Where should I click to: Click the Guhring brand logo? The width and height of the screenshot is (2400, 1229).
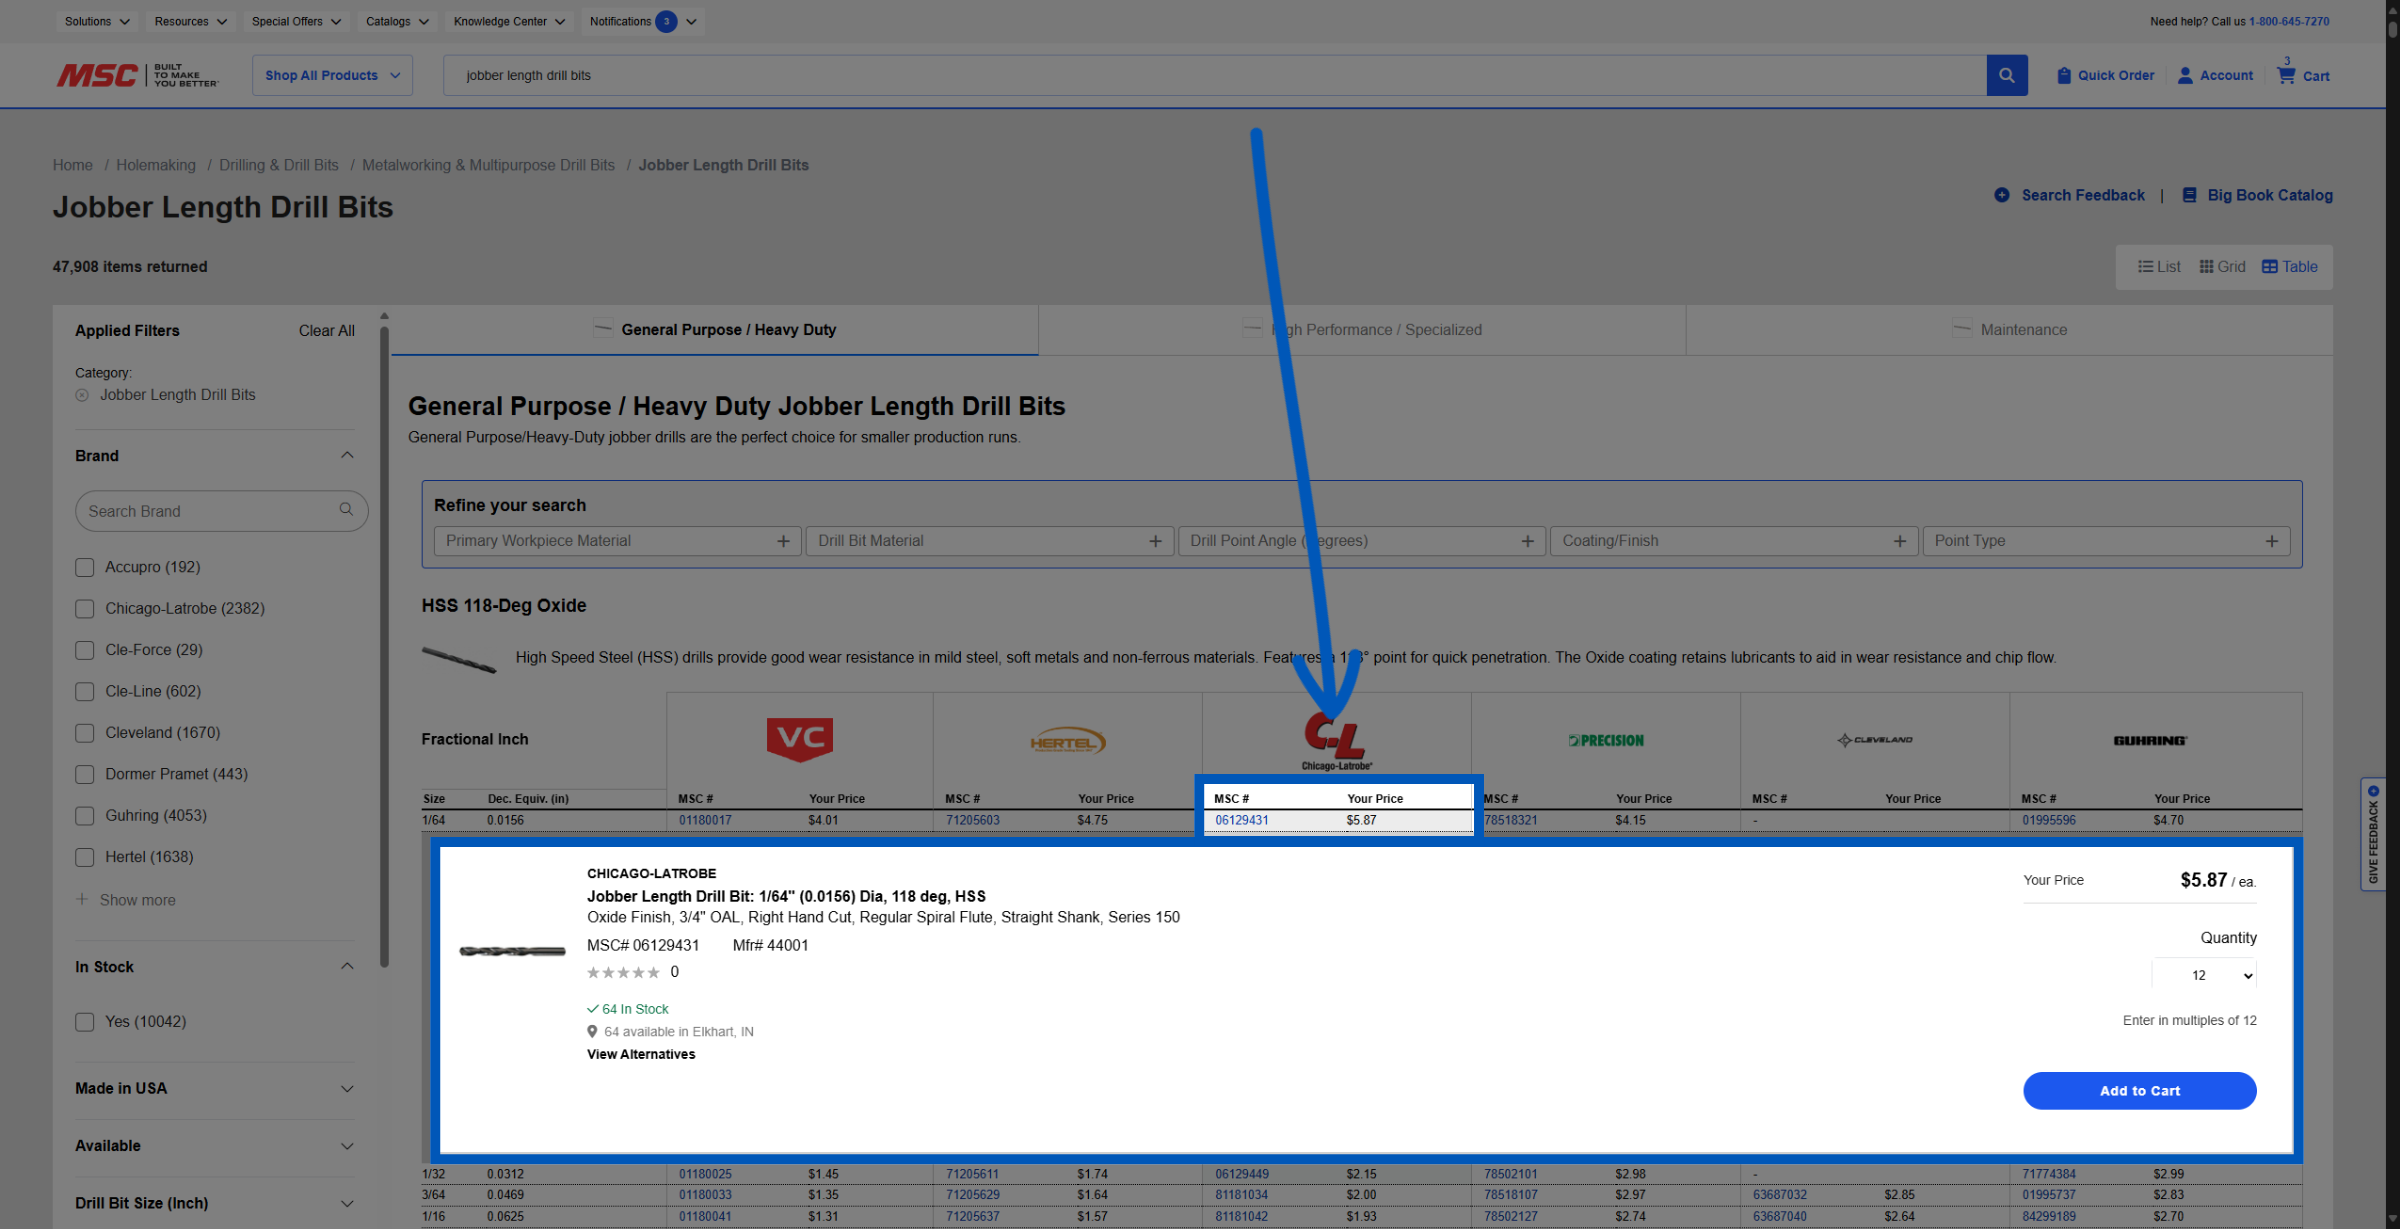2150,741
